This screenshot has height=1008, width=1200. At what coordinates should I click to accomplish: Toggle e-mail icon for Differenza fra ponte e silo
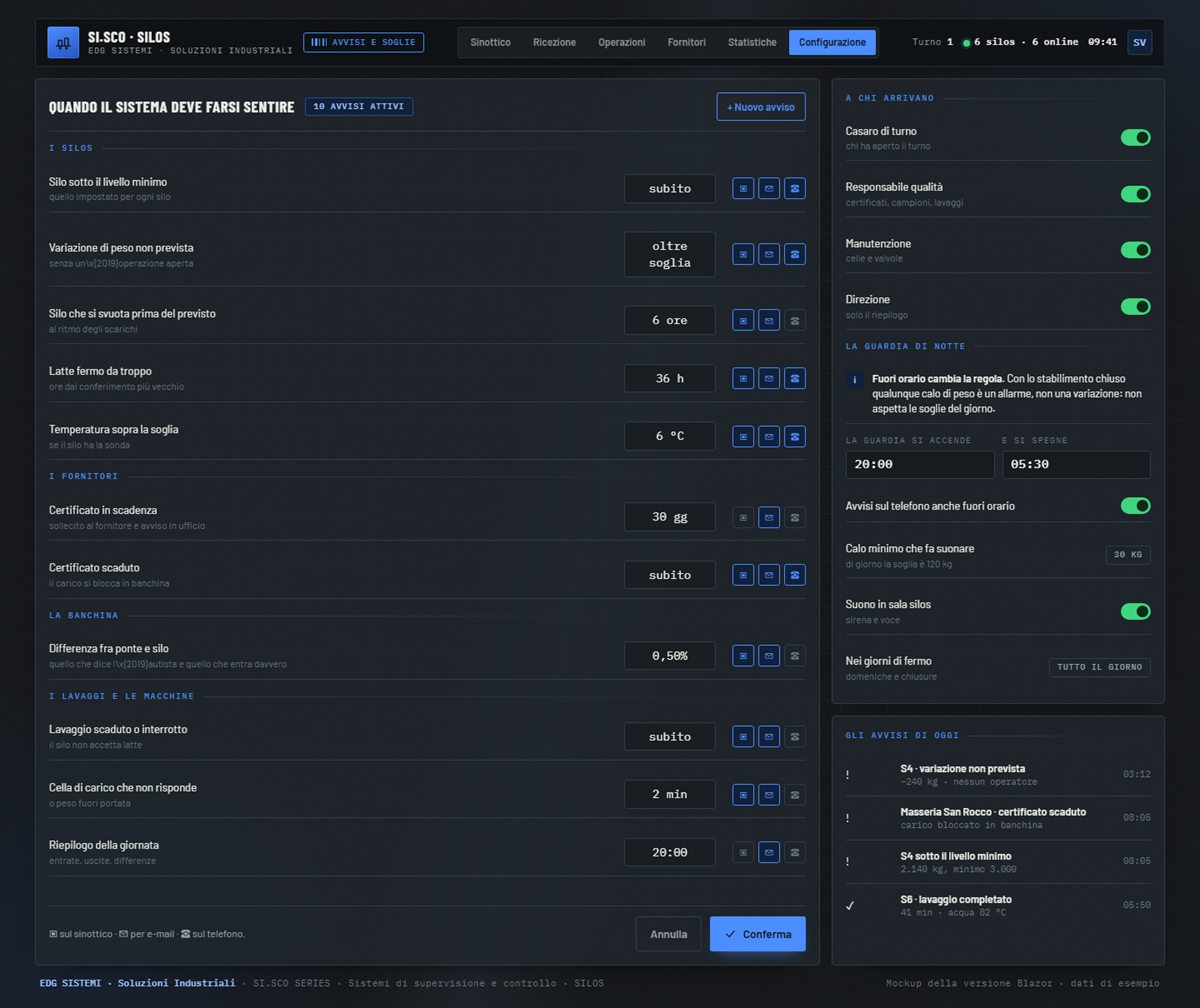pos(769,655)
